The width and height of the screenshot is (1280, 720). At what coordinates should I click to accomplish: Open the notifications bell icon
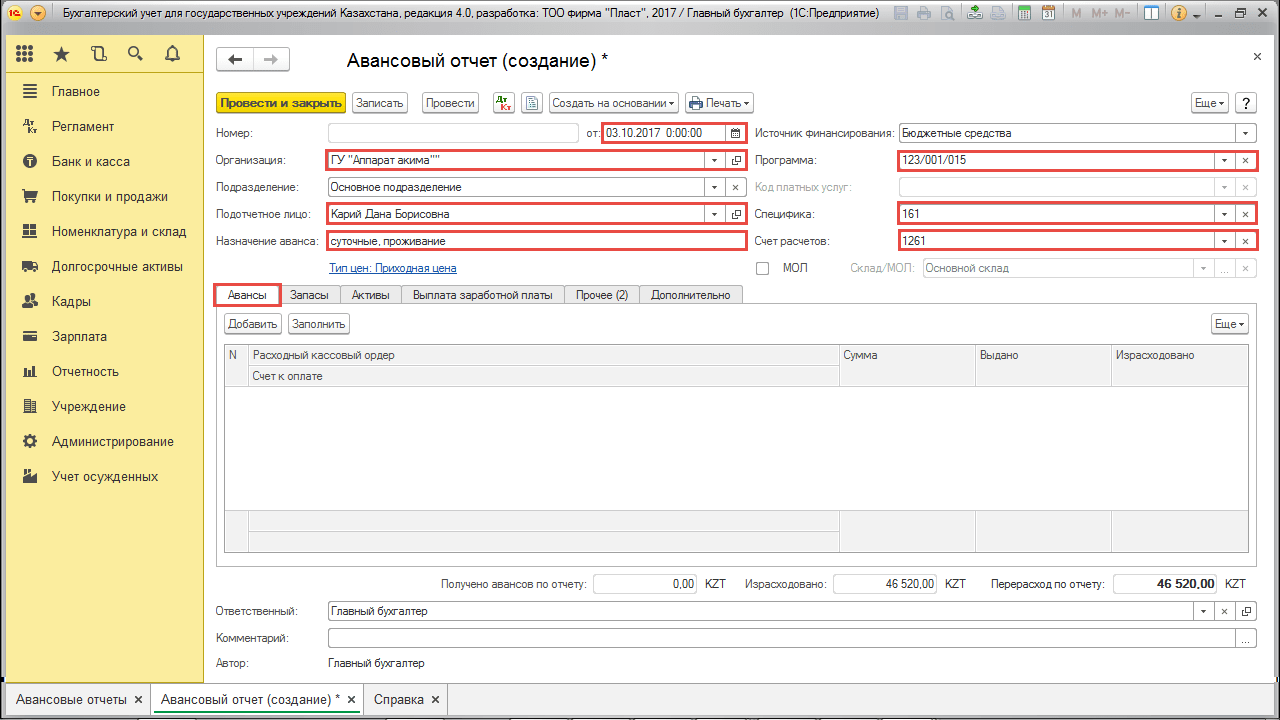(172, 54)
